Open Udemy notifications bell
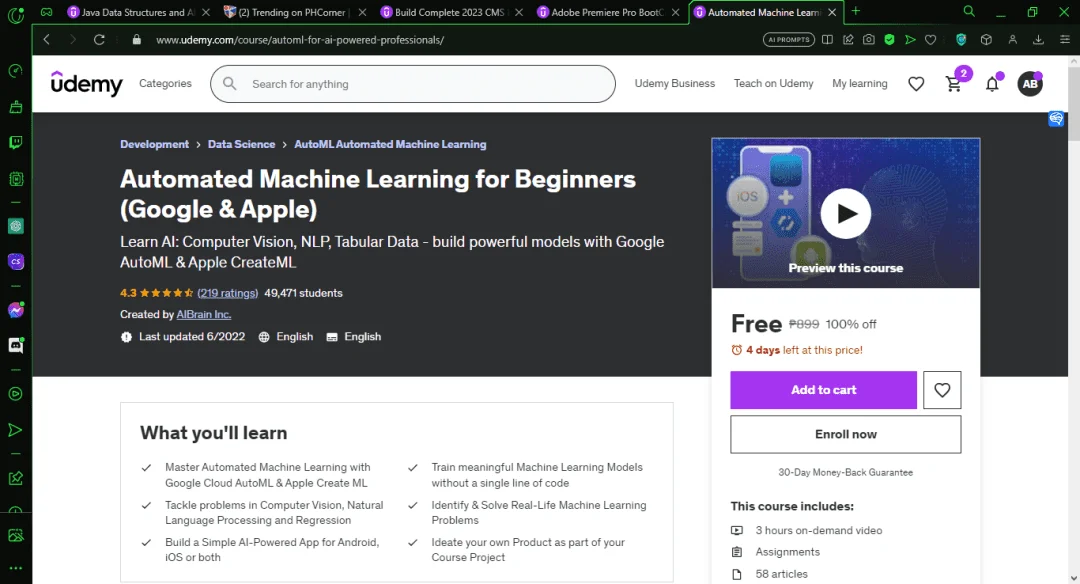The width and height of the screenshot is (1080, 584). point(992,84)
